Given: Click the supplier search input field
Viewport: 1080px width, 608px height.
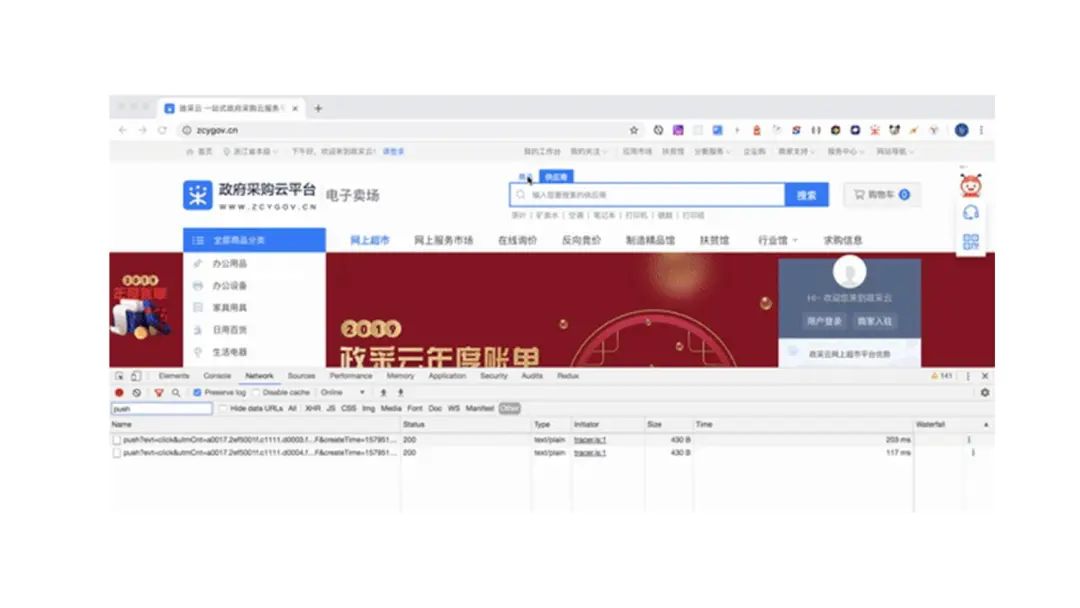Looking at the screenshot, I should pos(647,195).
